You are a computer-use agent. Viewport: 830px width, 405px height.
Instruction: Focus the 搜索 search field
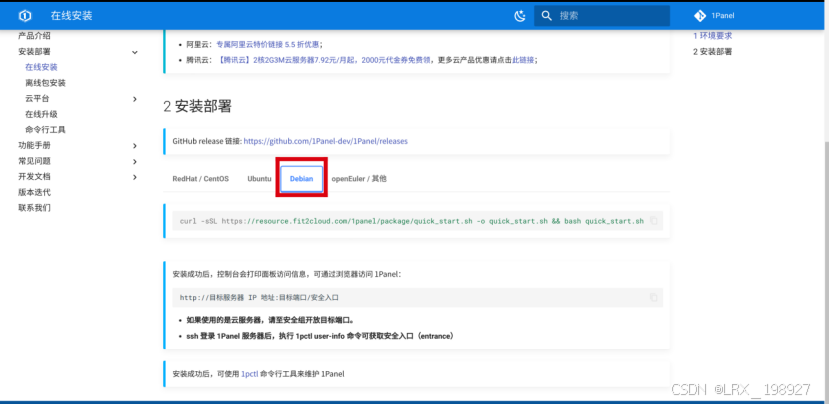(x=602, y=16)
